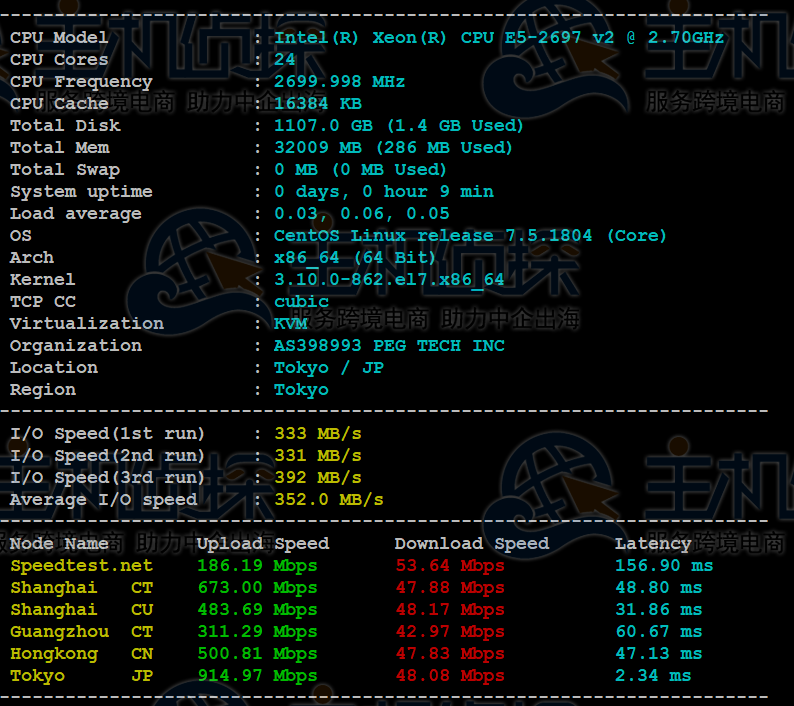This screenshot has width=794, height=706.
Task: Click the Load average numbers
Action: click(x=361, y=214)
